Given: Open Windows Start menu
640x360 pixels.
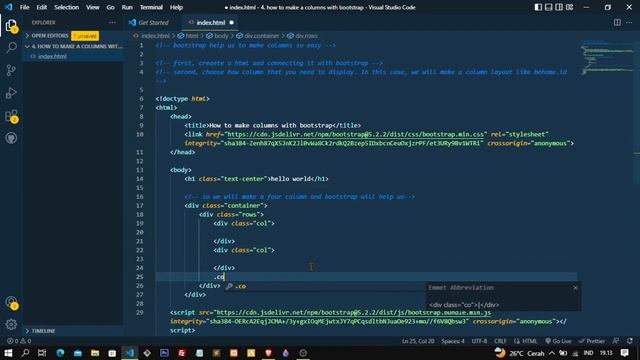Looking at the screenshot, I should coord(8,353).
